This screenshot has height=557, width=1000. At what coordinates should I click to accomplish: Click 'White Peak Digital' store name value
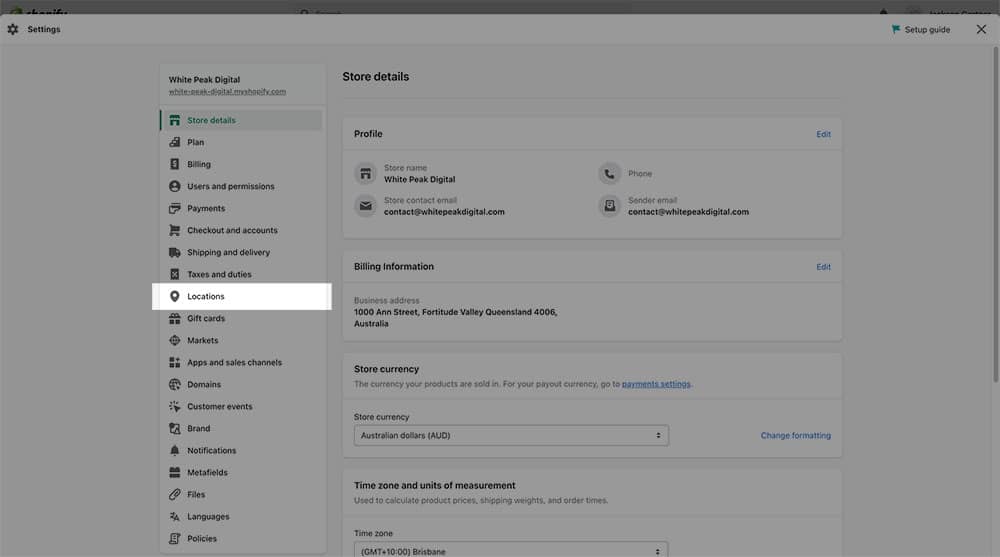420,179
